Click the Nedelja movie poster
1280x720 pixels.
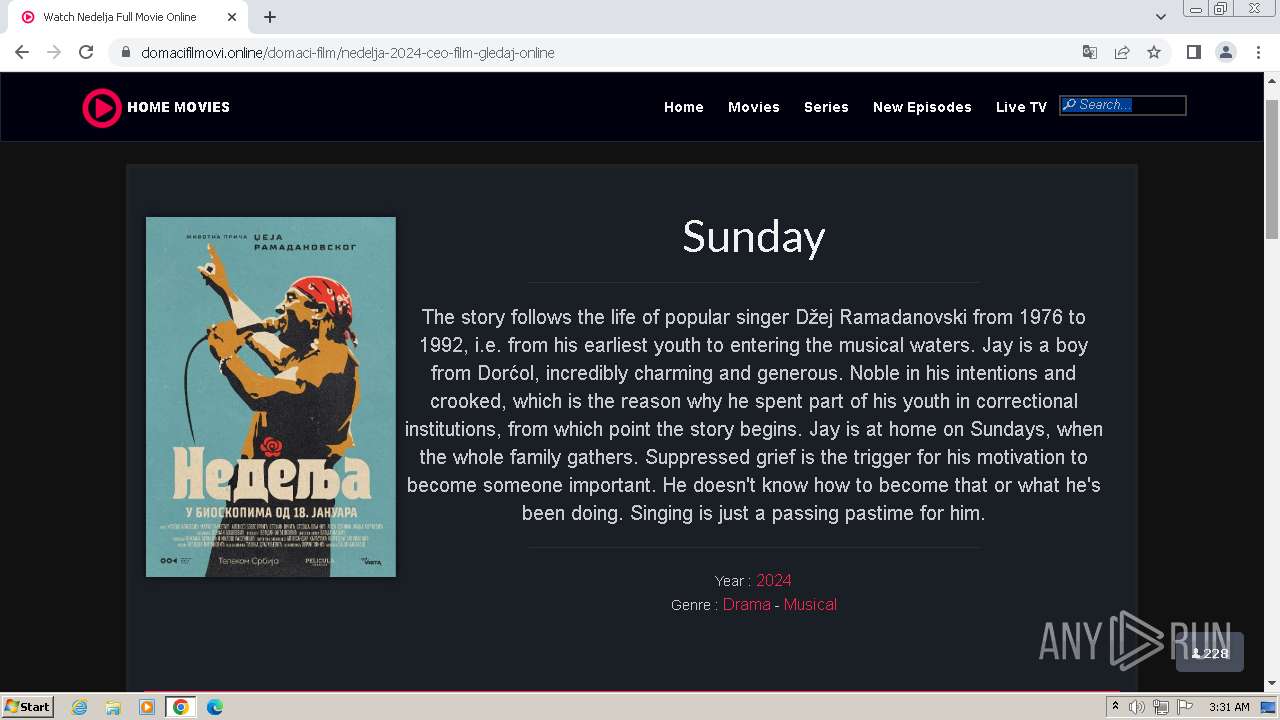coord(271,397)
